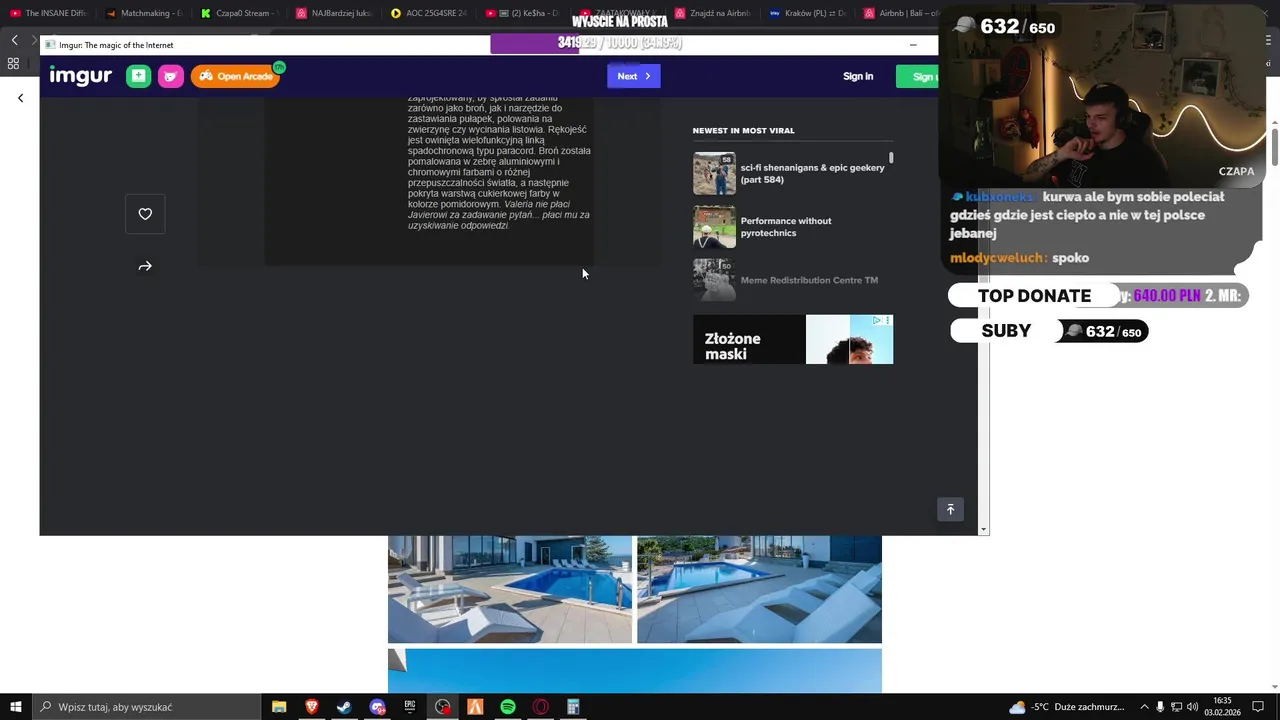Screen dimensions: 1280x720
Task: Click the orange app icon in taskbar
Action: coord(475,707)
